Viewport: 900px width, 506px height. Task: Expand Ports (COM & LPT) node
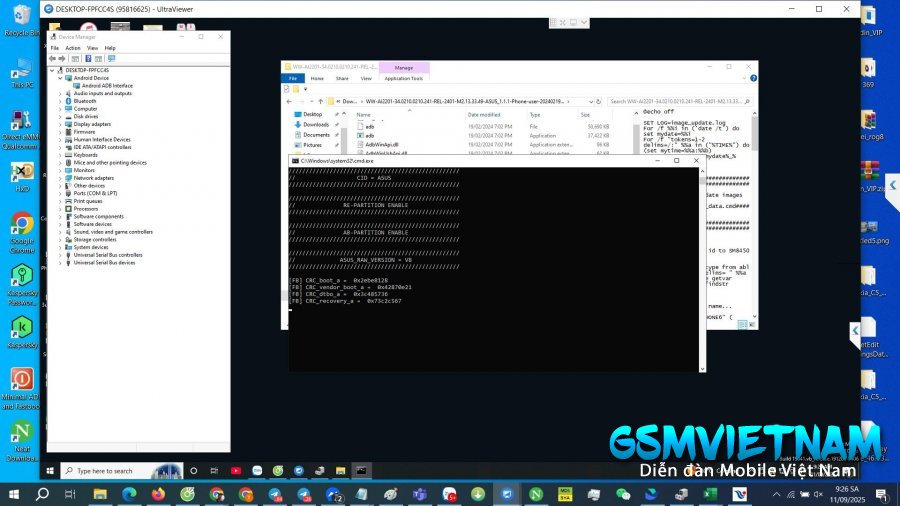tap(60, 193)
